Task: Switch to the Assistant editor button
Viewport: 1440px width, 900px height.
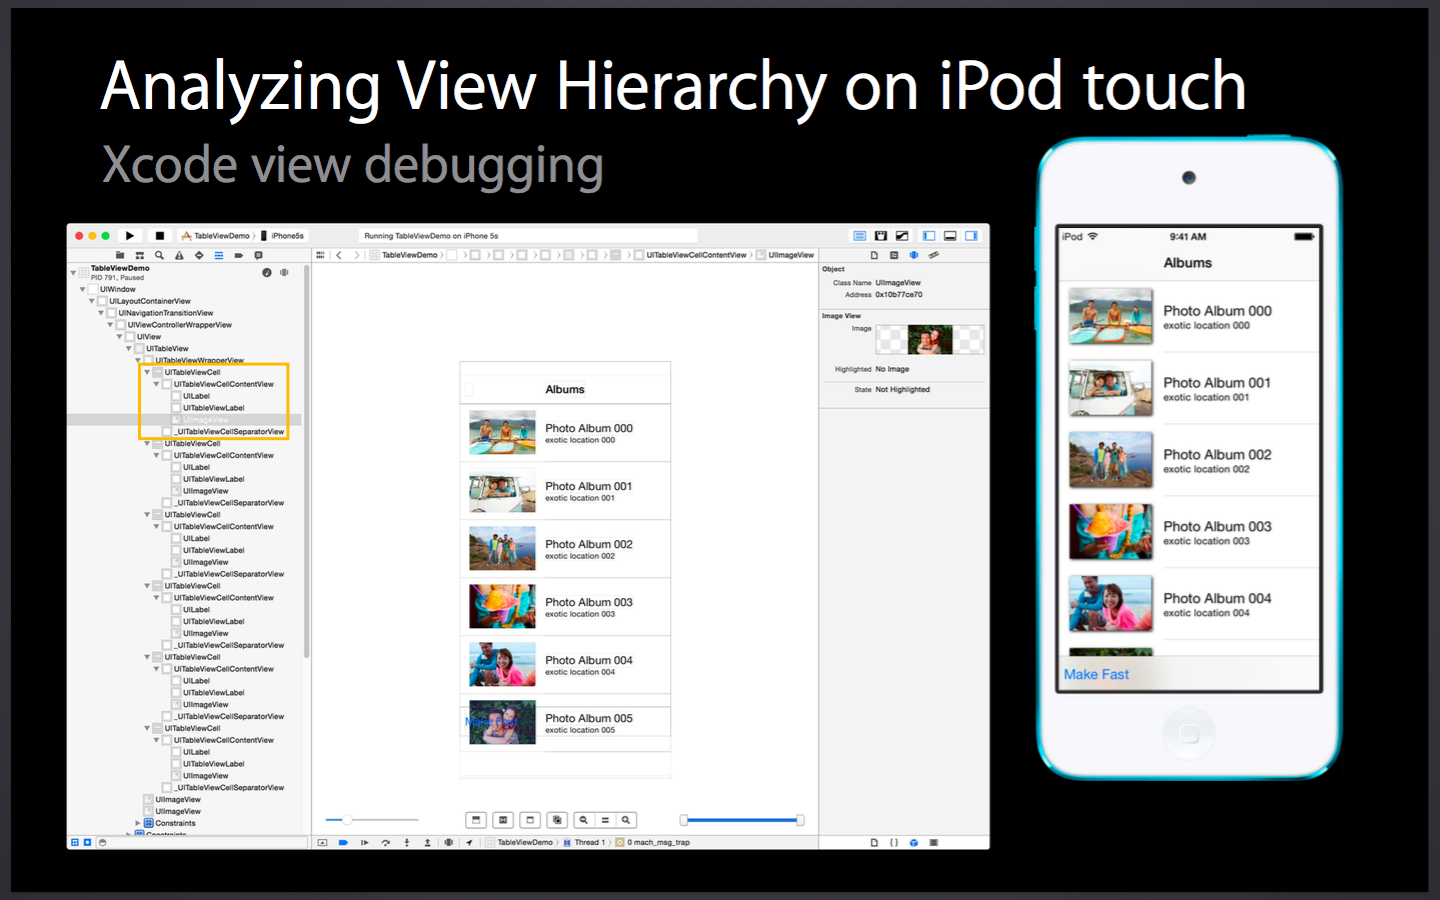Action: click(880, 236)
